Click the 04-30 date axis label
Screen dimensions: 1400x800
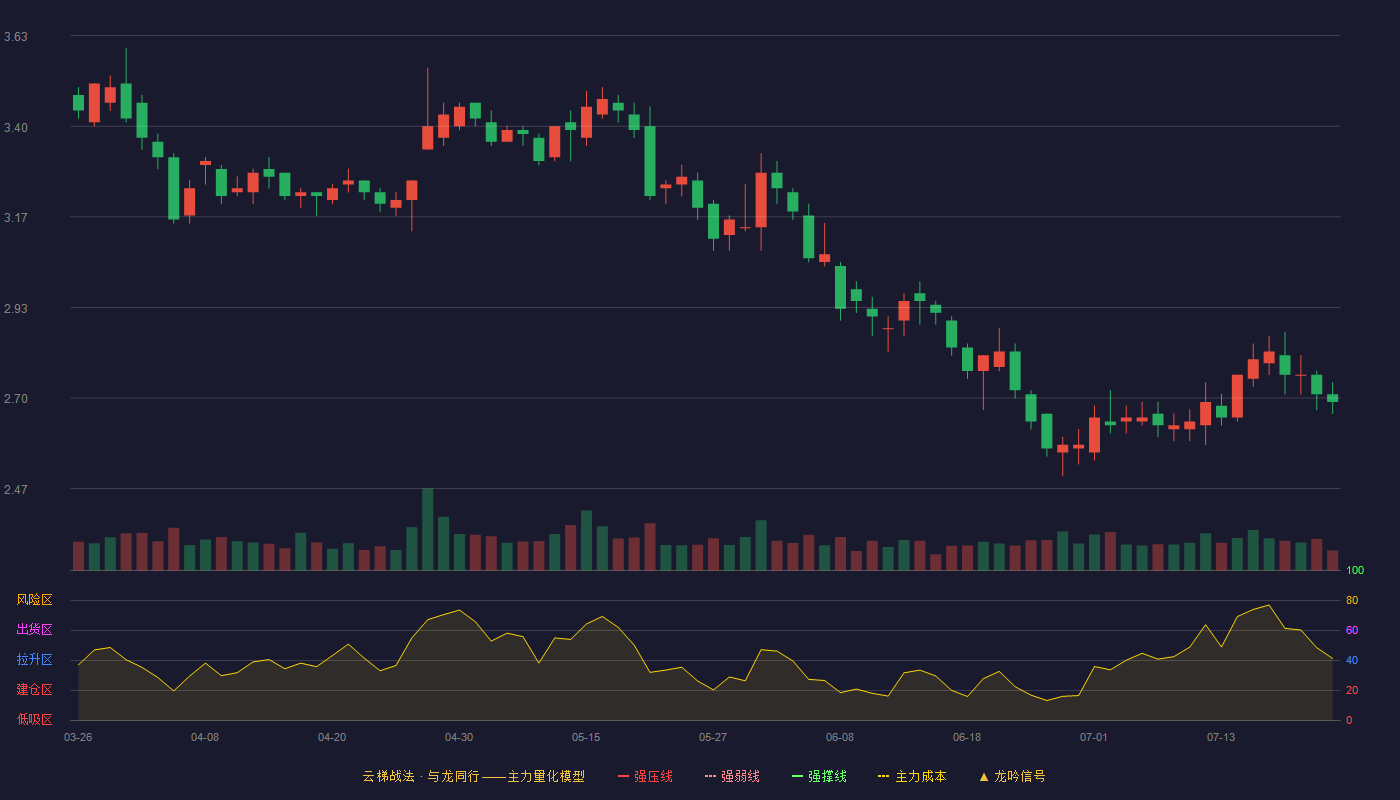coord(459,737)
